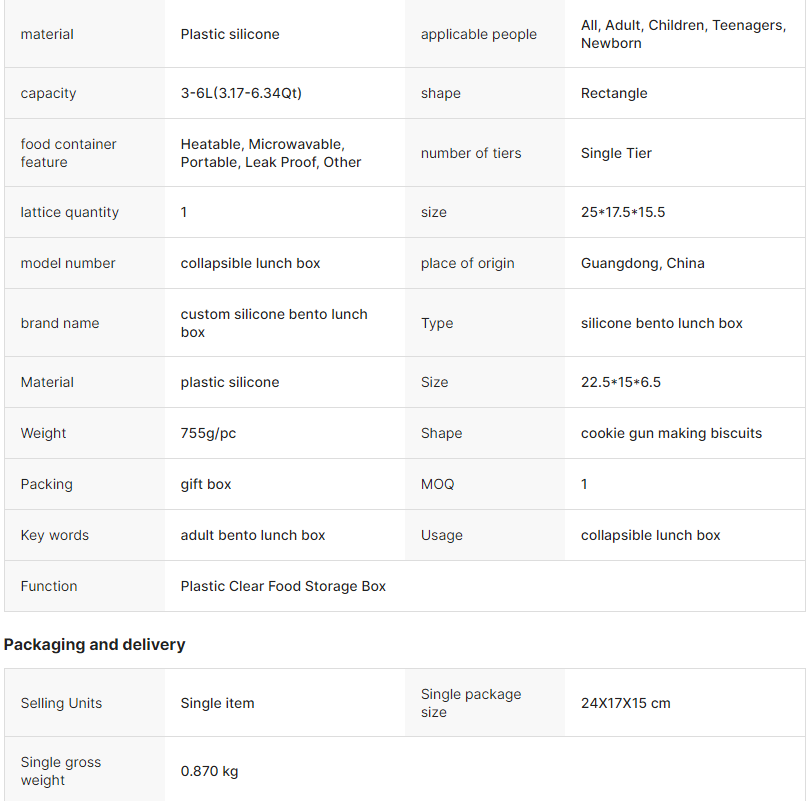The height and width of the screenshot is (801, 808).
Task: Click the 'food container feature' label
Action: (68, 153)
